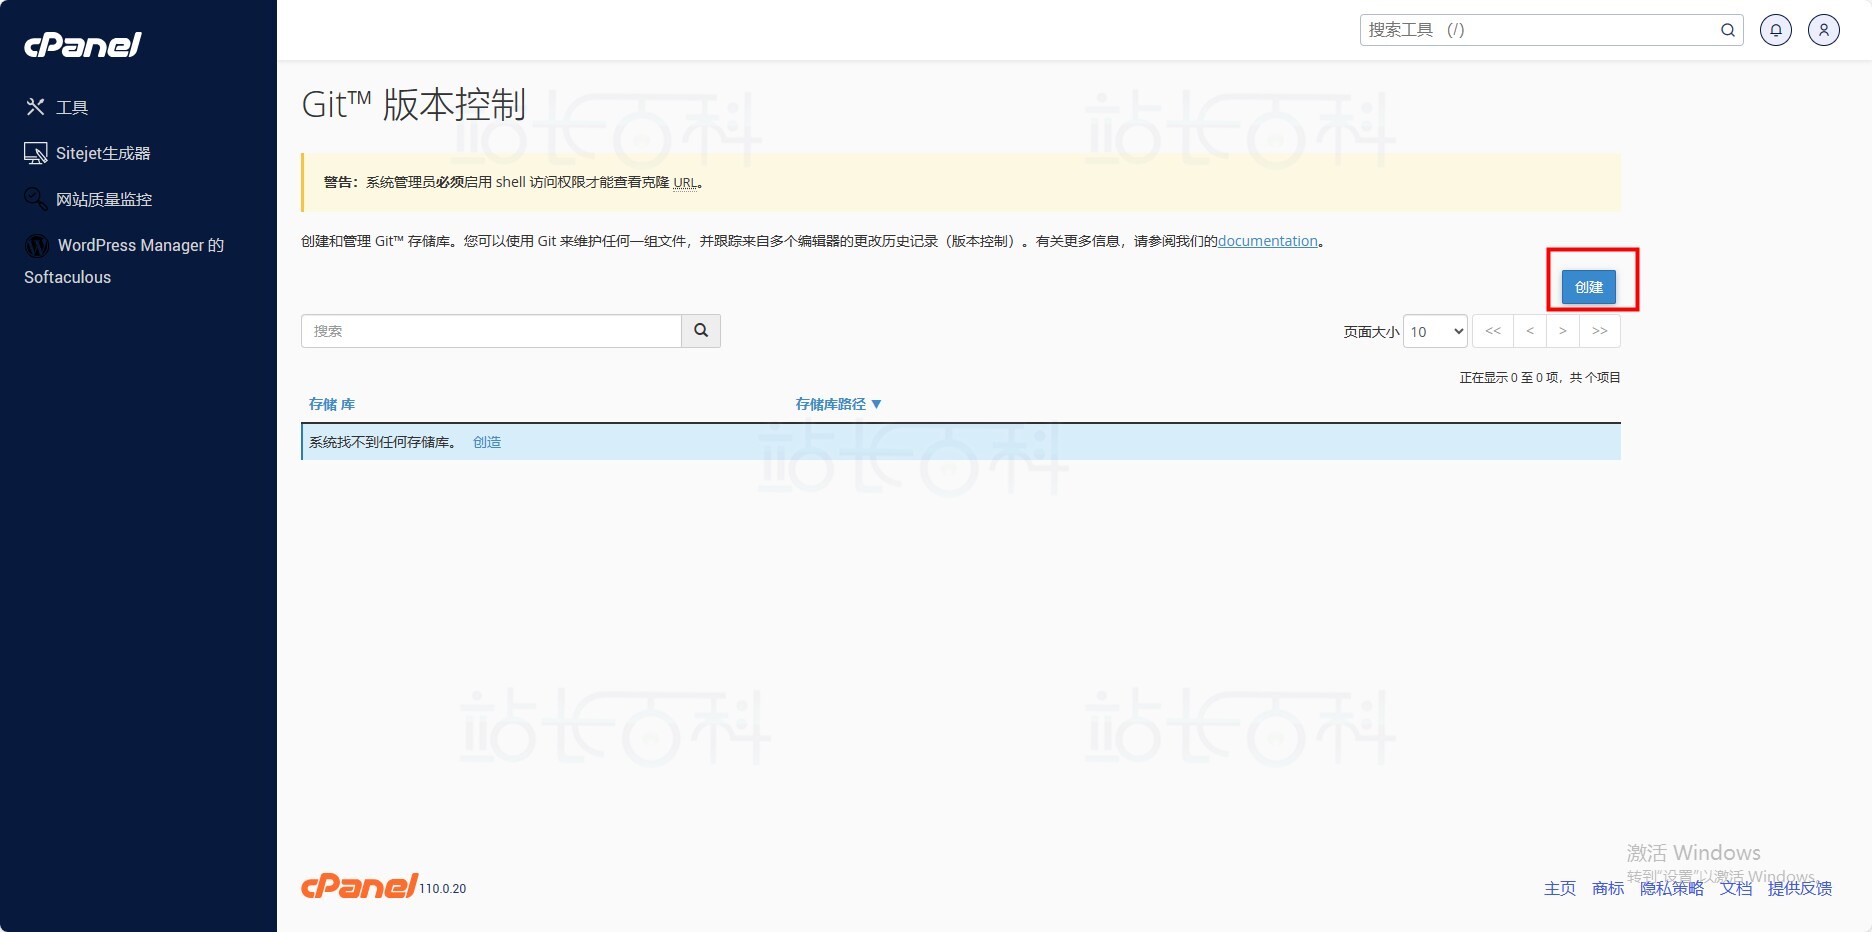Open the 页面大小 dropdown showing 10
The image size is (1872, 932).
point(1435,331)
